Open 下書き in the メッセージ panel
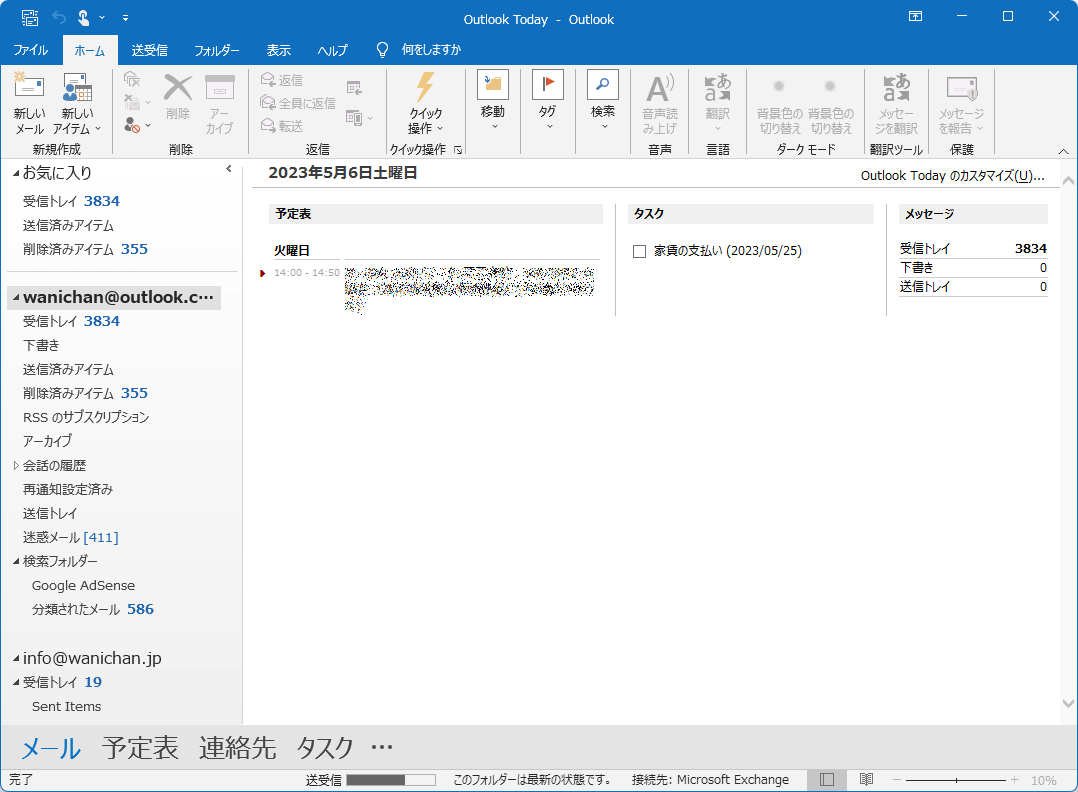 [916, 268]
